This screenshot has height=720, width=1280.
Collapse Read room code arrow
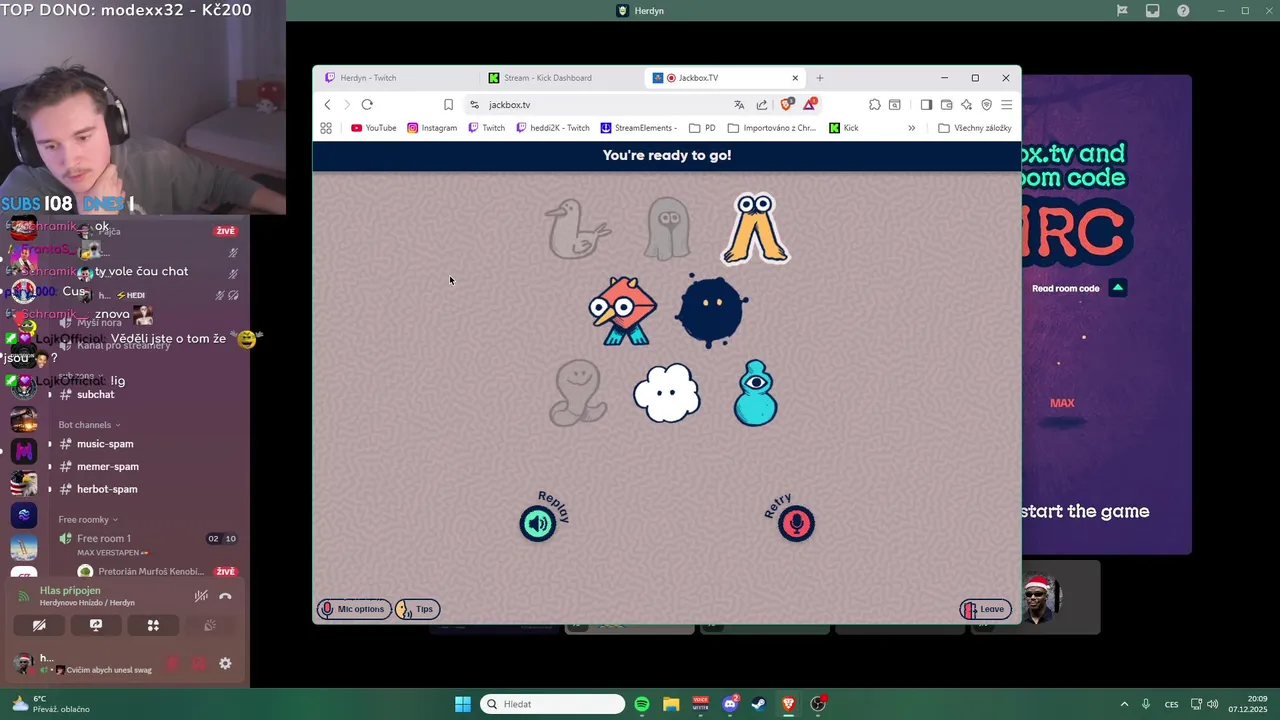click(x=1118, y=288)
